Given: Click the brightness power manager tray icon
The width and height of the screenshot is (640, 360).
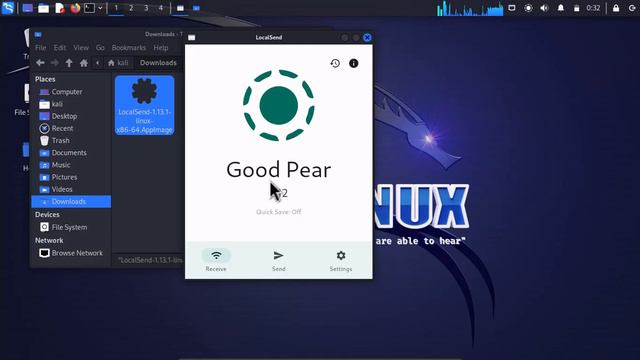Looking at the screenshot, I should pyautogui.click(x=528, y=8).
